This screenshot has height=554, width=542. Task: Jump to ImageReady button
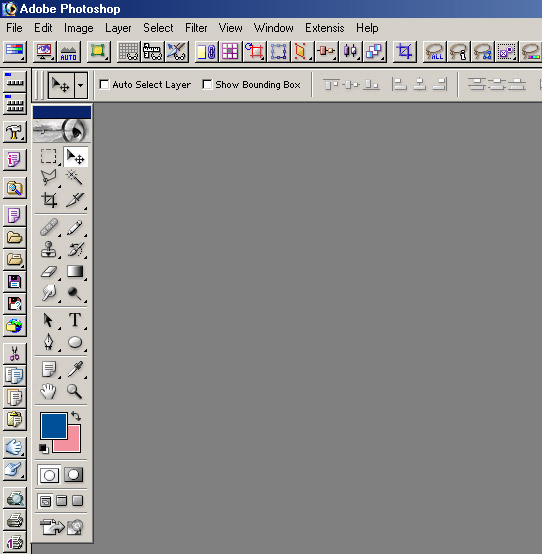click(61, 527)
